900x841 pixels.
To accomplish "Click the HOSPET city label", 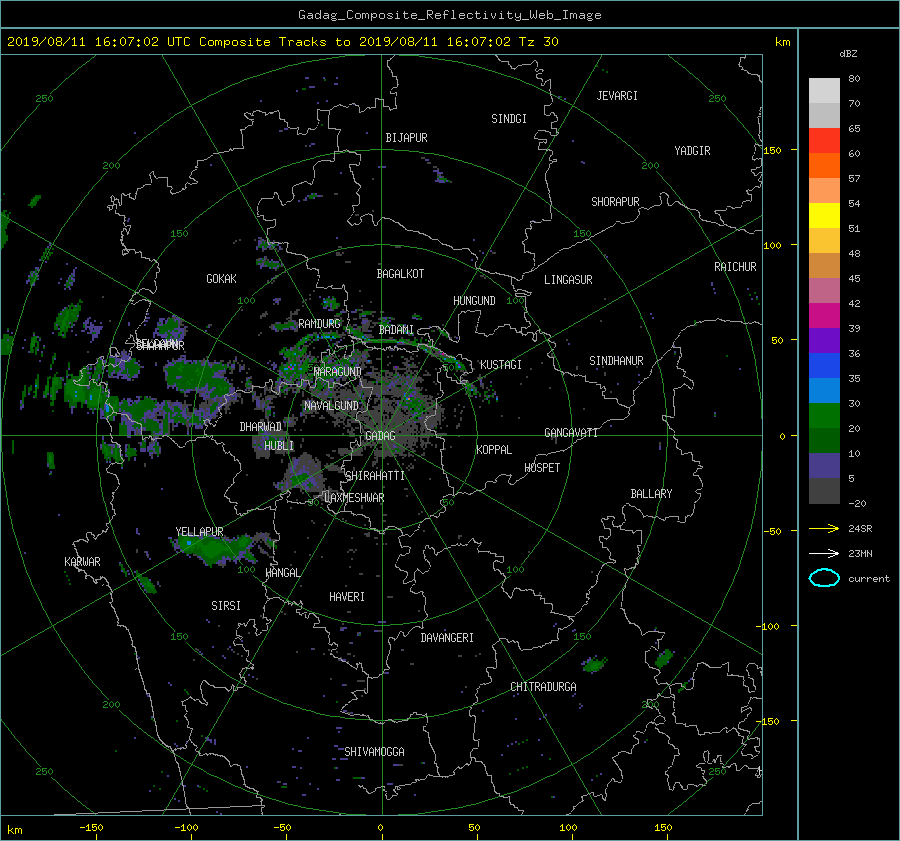I will tap(542, 468).
